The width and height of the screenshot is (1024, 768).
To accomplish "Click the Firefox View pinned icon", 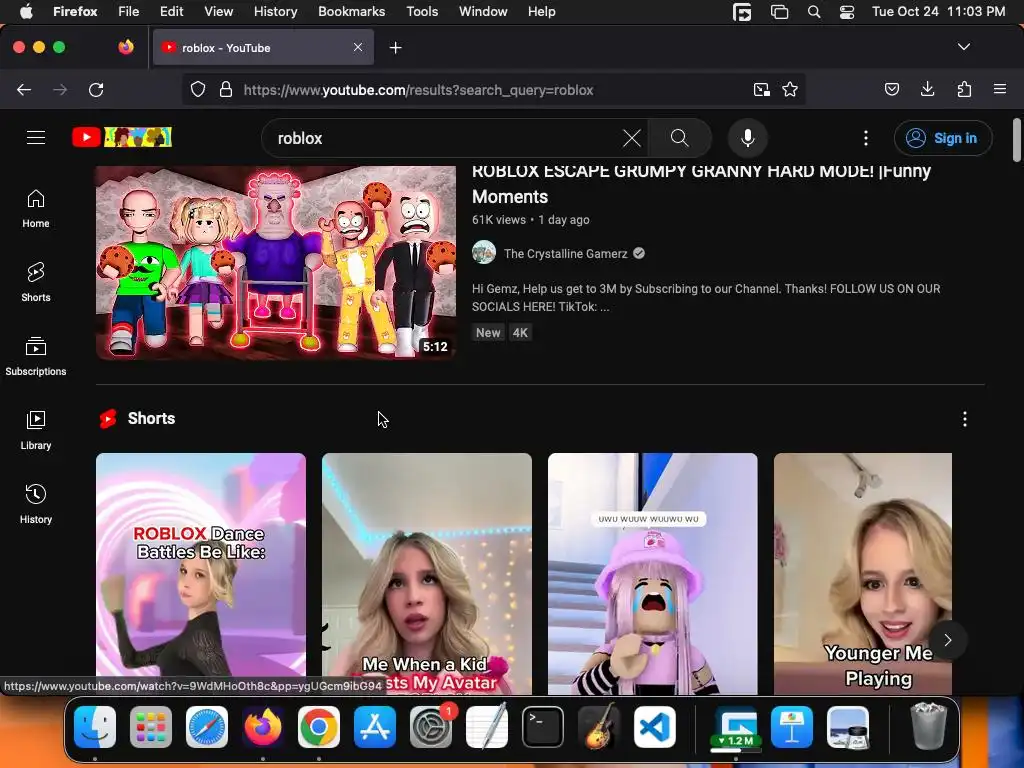I will coord(126,47).
